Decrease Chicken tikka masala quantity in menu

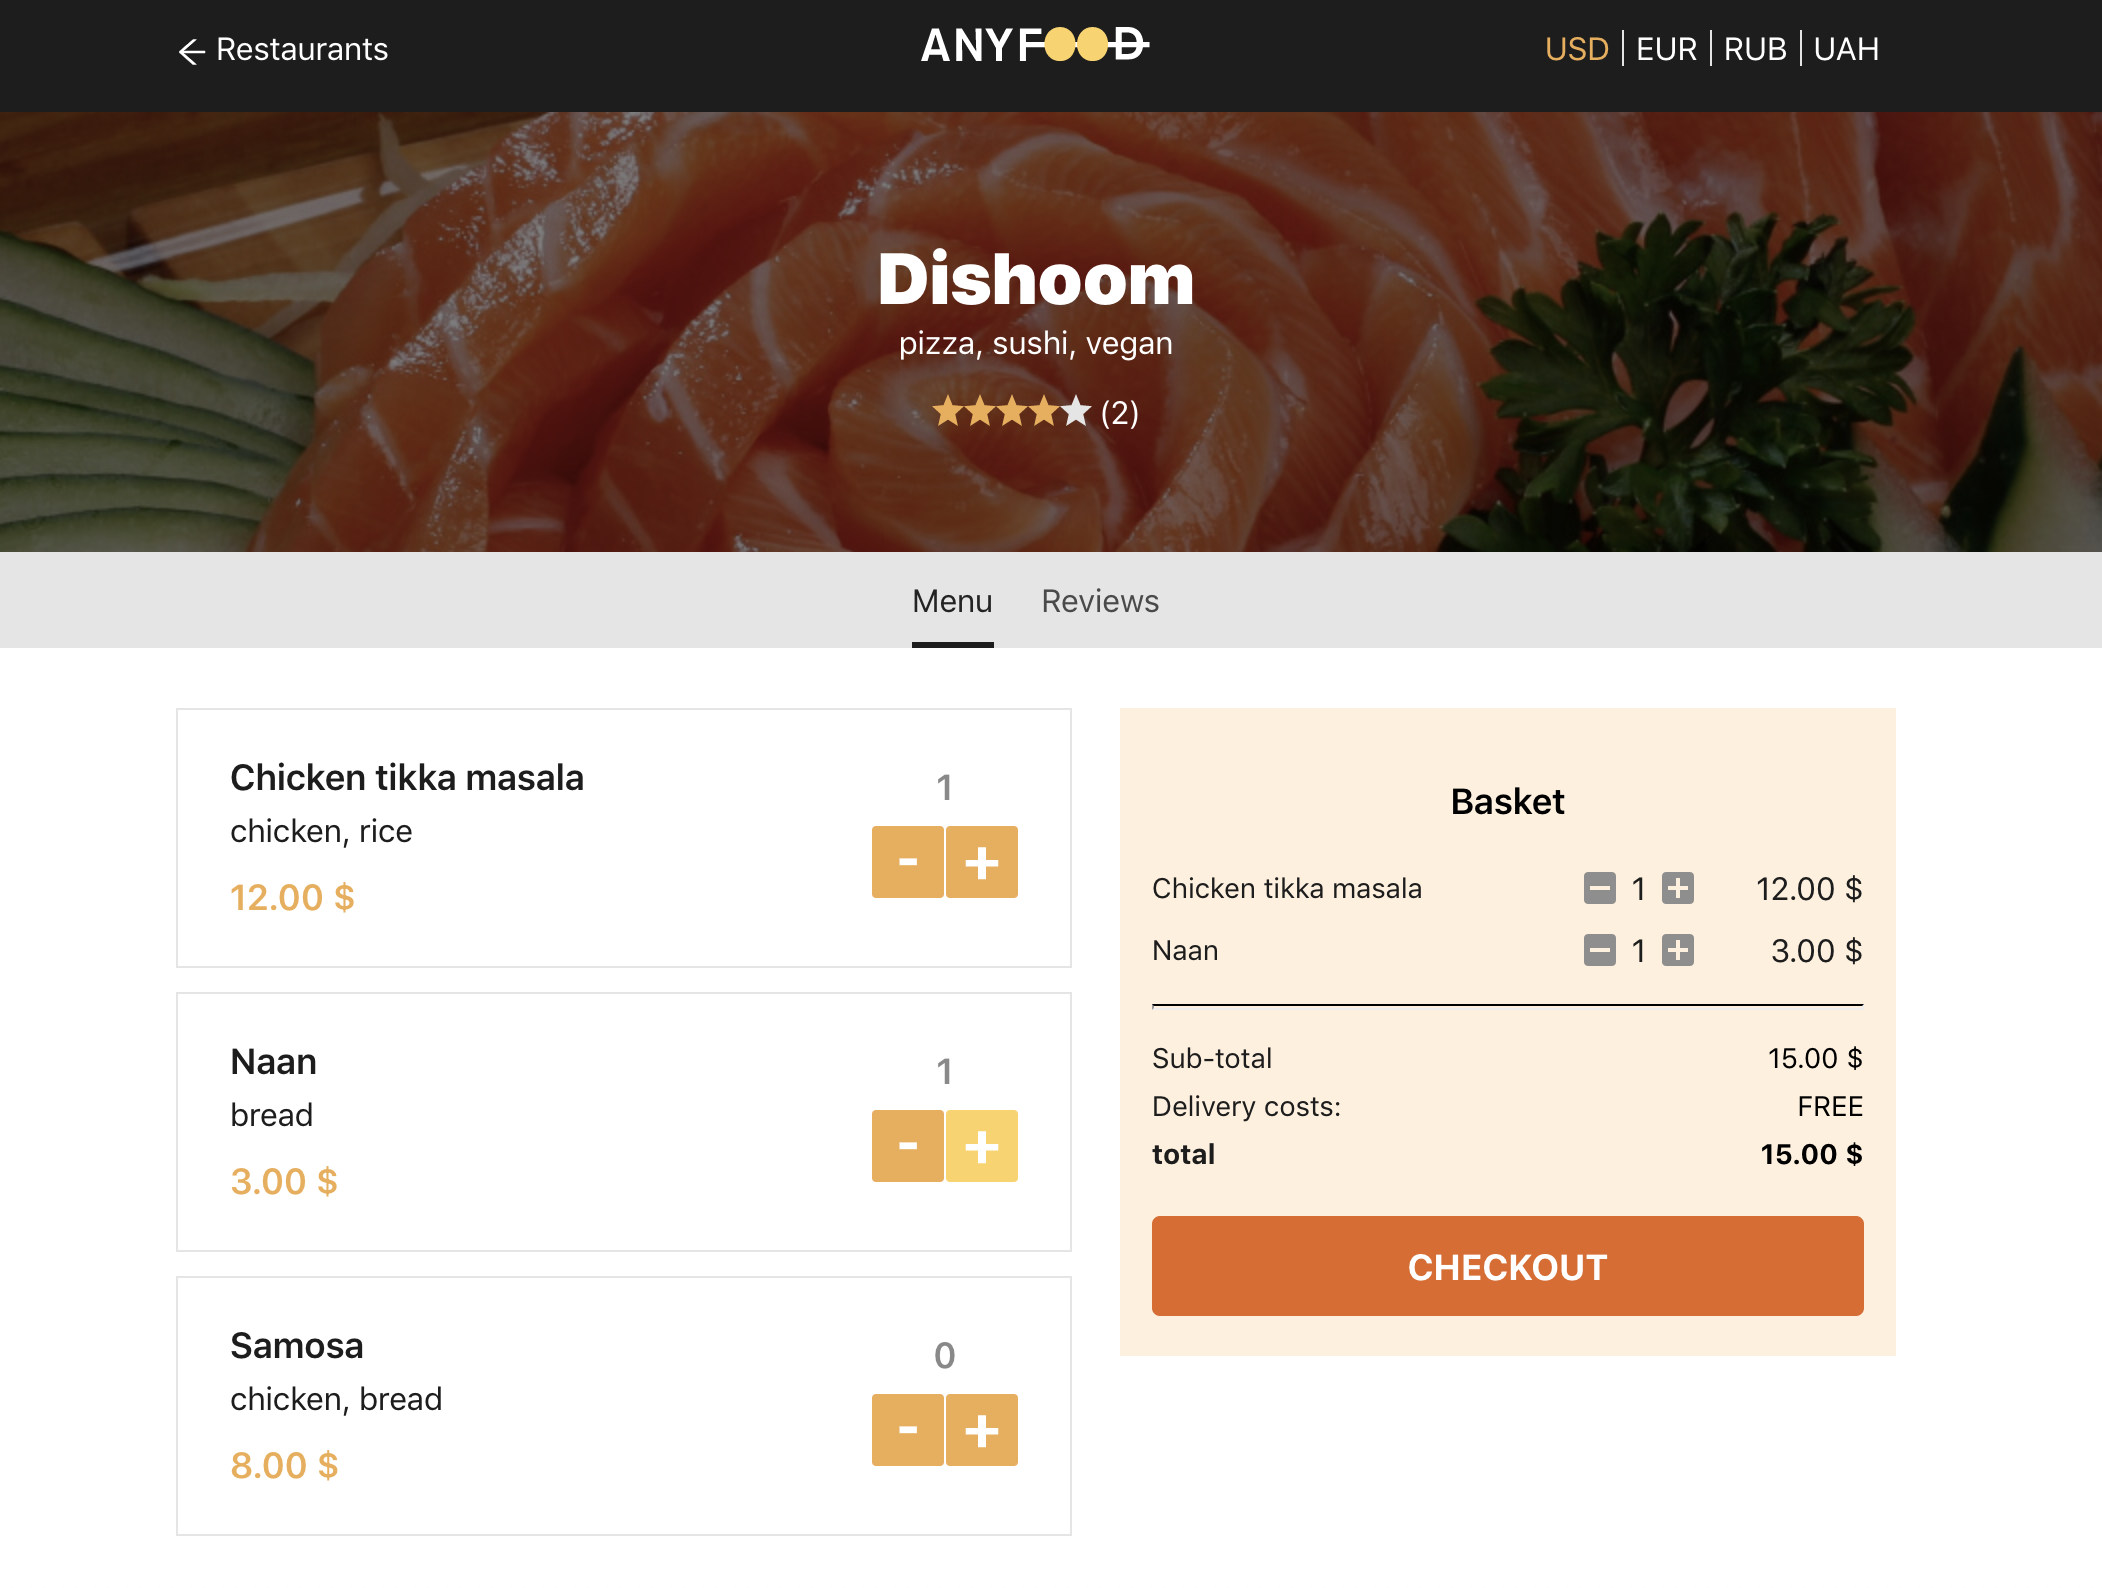point(907,862)
